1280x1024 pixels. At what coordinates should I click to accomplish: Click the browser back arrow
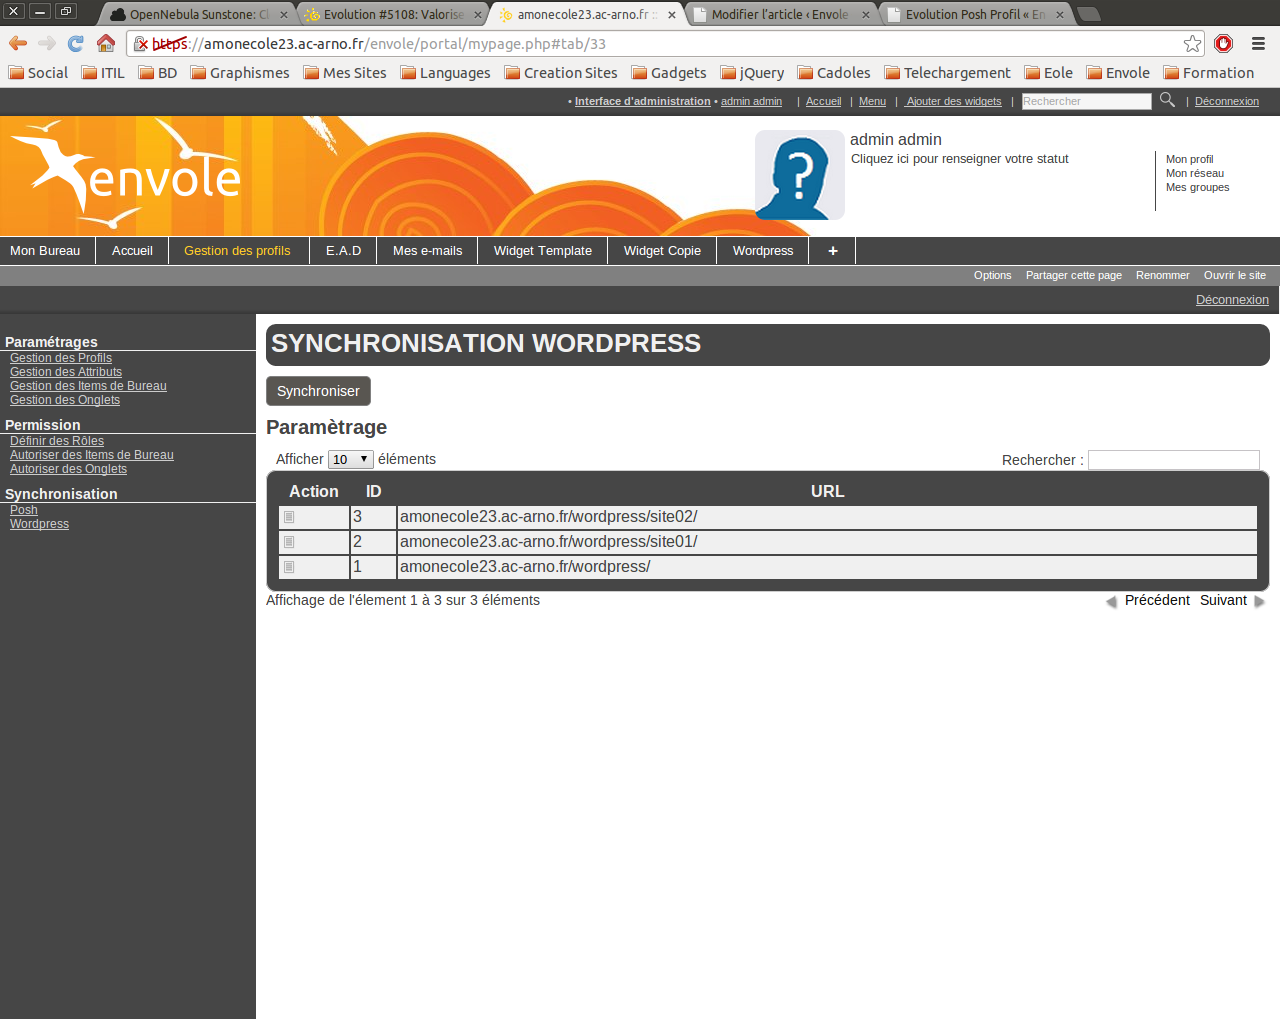tap(18, 43)
